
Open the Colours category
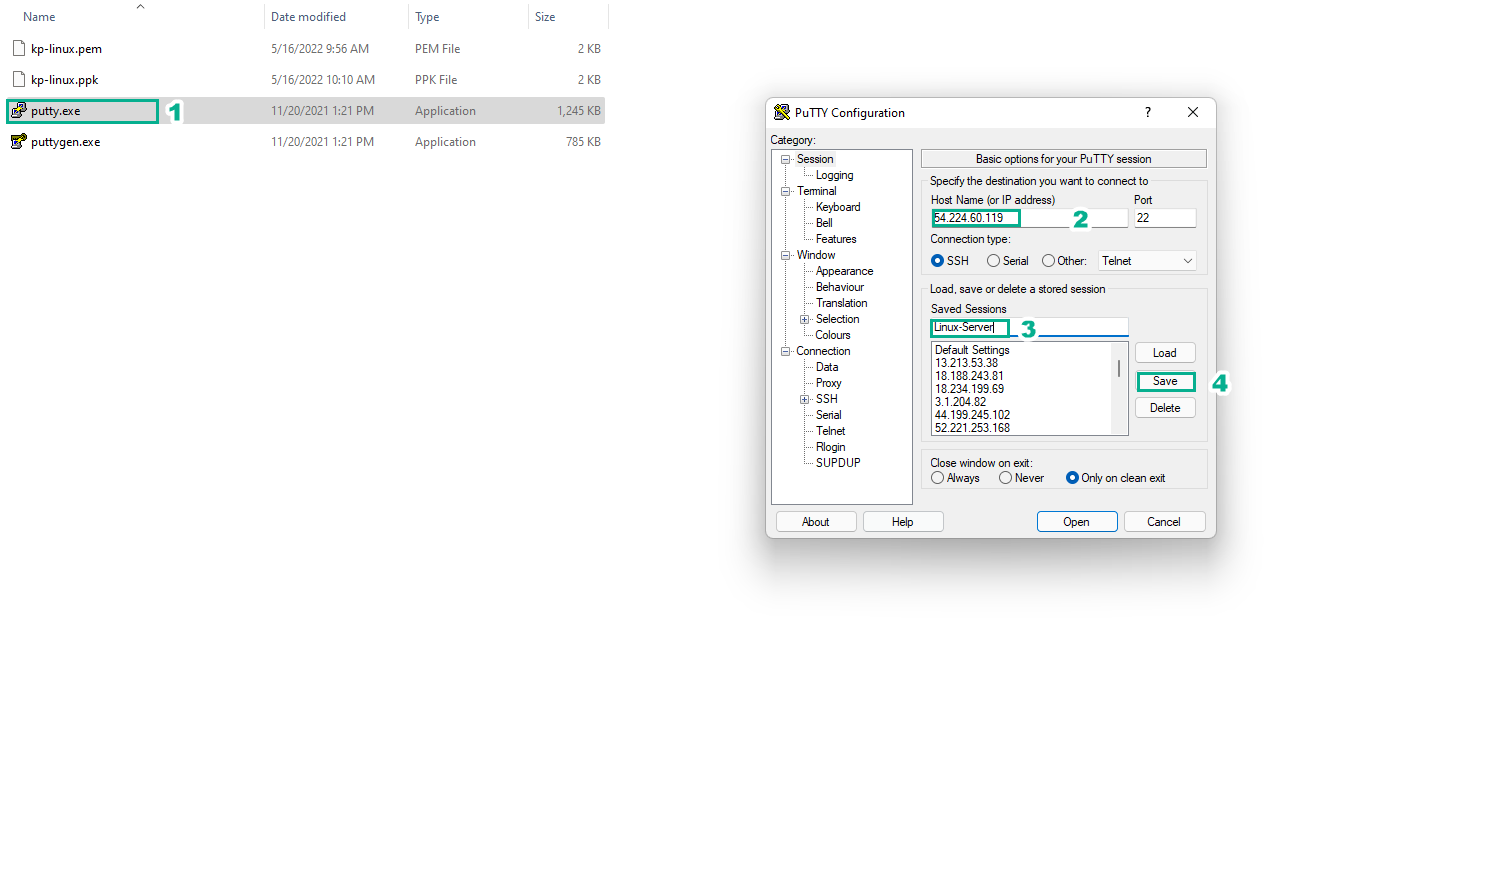[833, 335]
